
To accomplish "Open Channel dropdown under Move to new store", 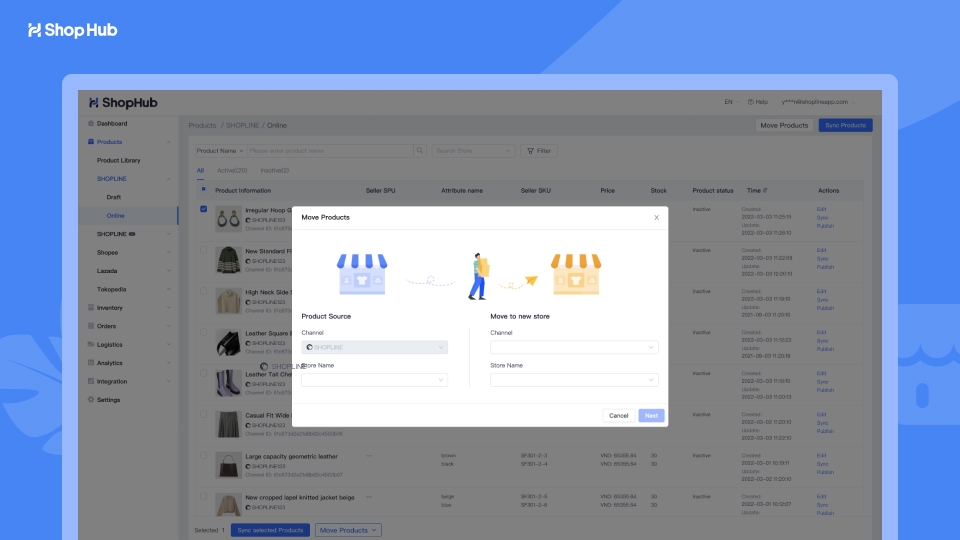I will (x=574, y=347).
